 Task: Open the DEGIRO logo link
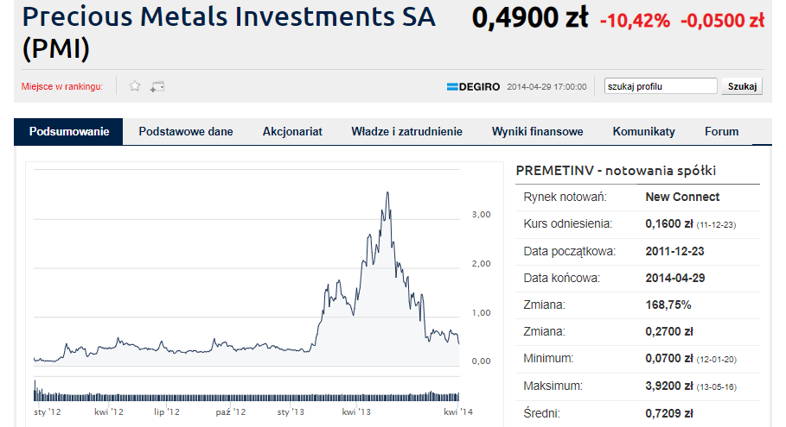(473, 87)
